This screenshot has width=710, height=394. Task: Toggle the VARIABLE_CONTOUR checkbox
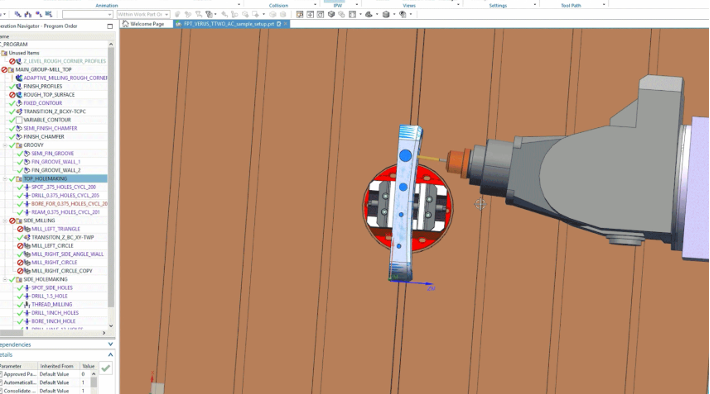pyautogui.click(x=19, y=120)
